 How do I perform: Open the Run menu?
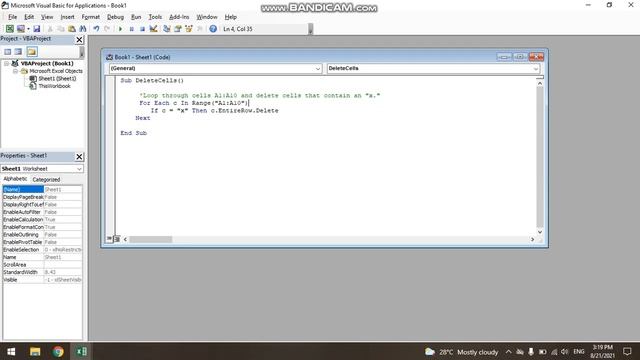(136, 17)
